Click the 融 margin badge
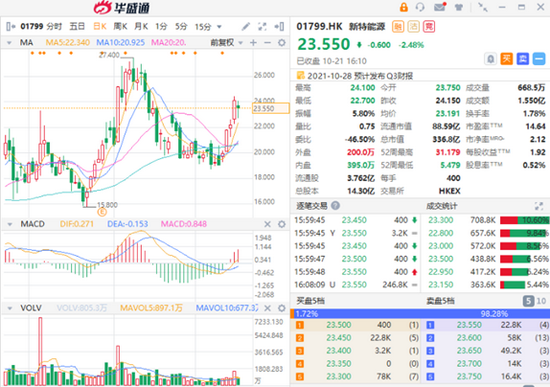The width and height of the screenshot is (550, 387). click(x=398, y=27)
